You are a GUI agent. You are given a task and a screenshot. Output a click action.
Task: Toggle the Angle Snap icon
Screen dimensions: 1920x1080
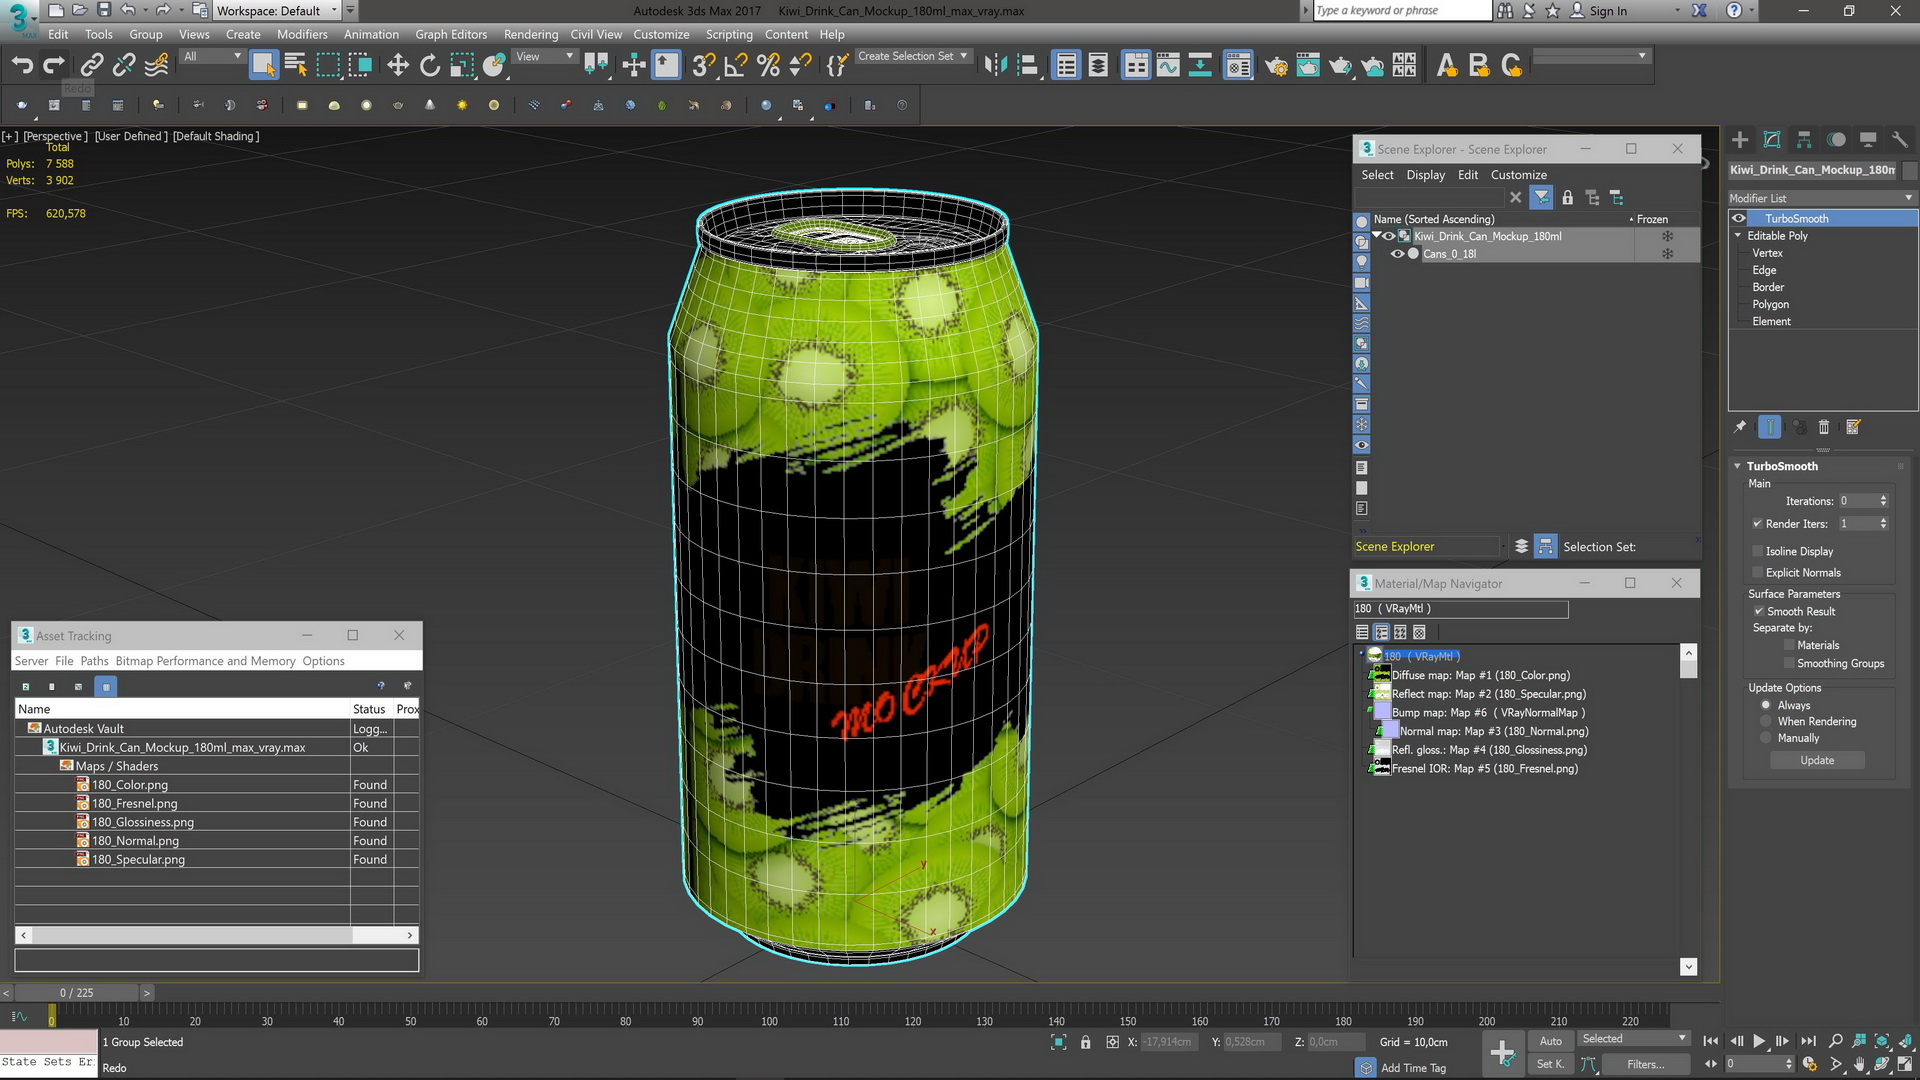pyautogui.click(x=736, y=66)
